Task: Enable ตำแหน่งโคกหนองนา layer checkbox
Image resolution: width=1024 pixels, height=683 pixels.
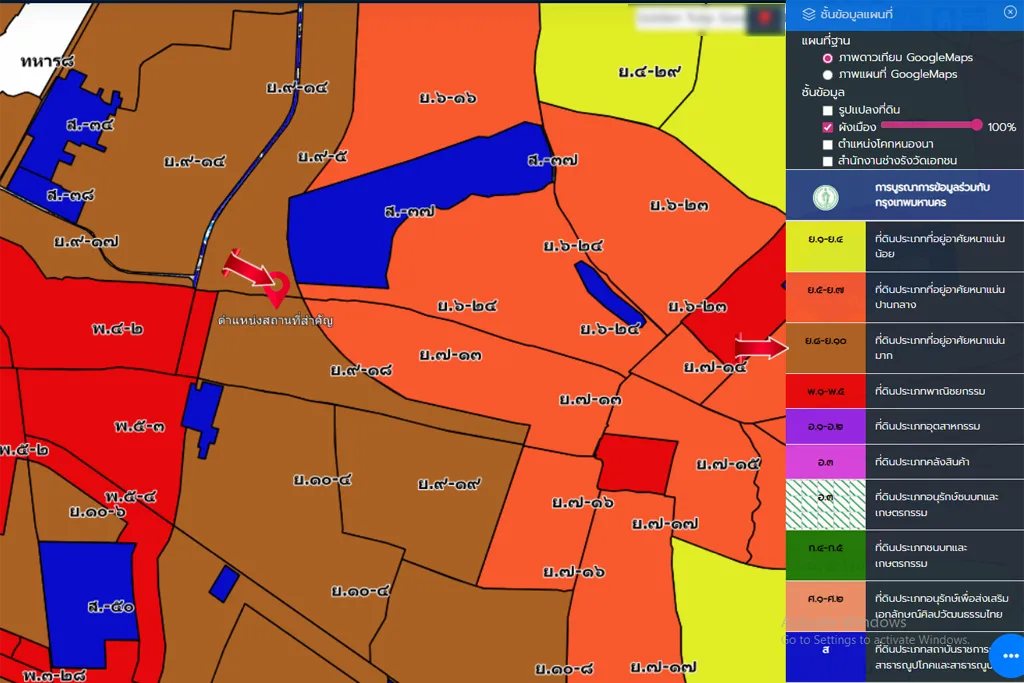Action: tap(827, 144)
